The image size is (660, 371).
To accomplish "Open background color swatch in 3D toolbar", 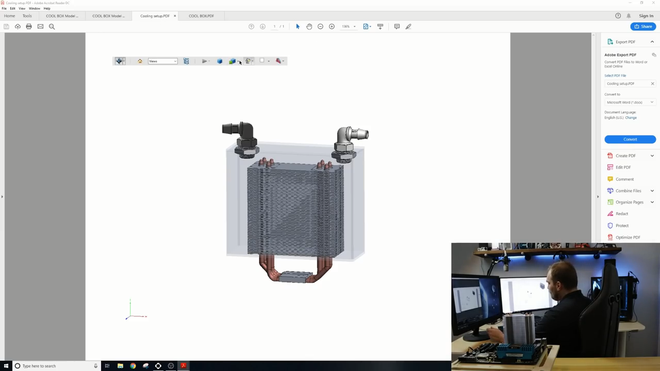I will click(x=263, y=61).
